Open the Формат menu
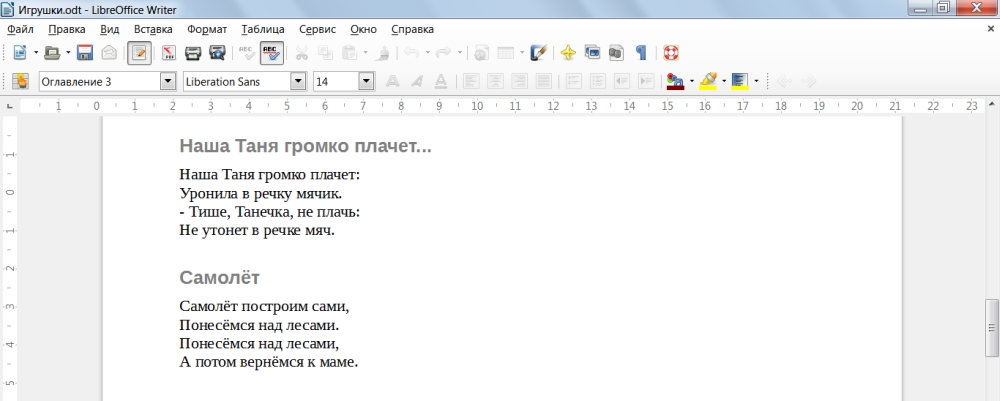1000x401 pixels. (207, 29)
